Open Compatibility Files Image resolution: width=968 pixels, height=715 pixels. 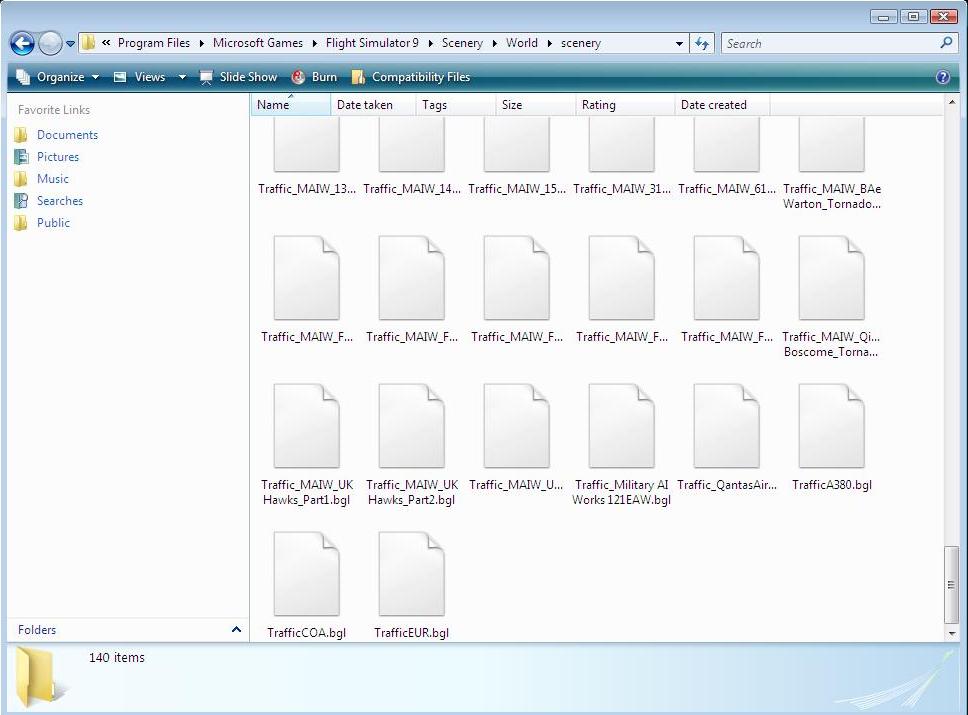click(x=410, y=77)
